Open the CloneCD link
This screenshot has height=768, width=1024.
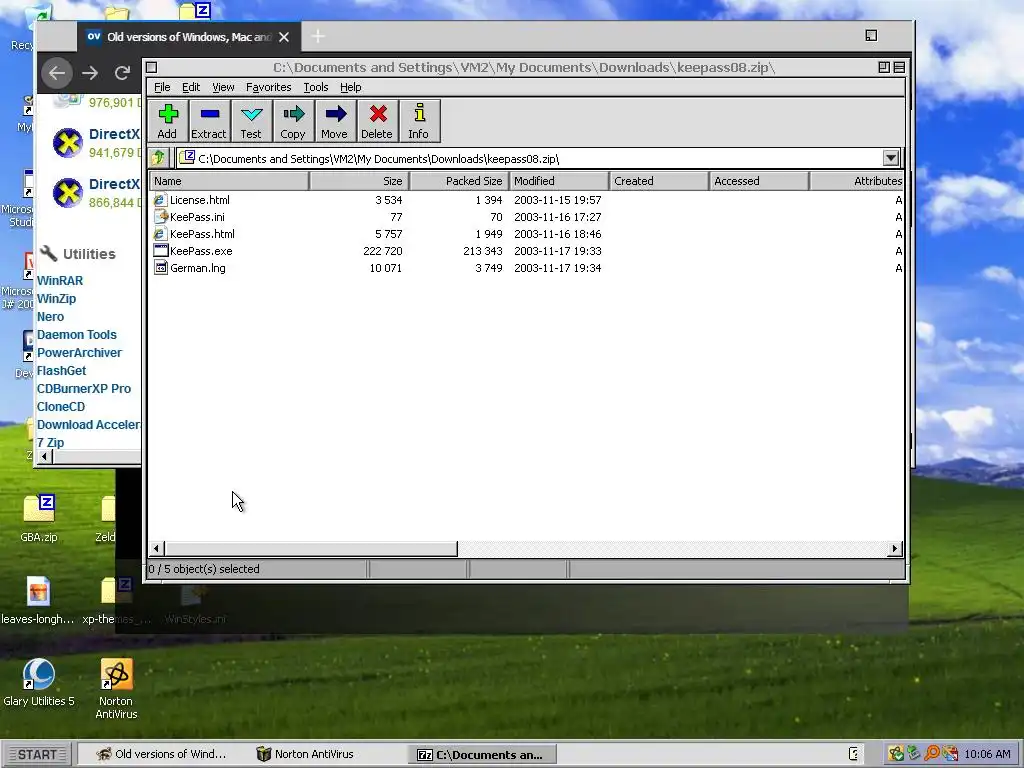coord(61,406)
